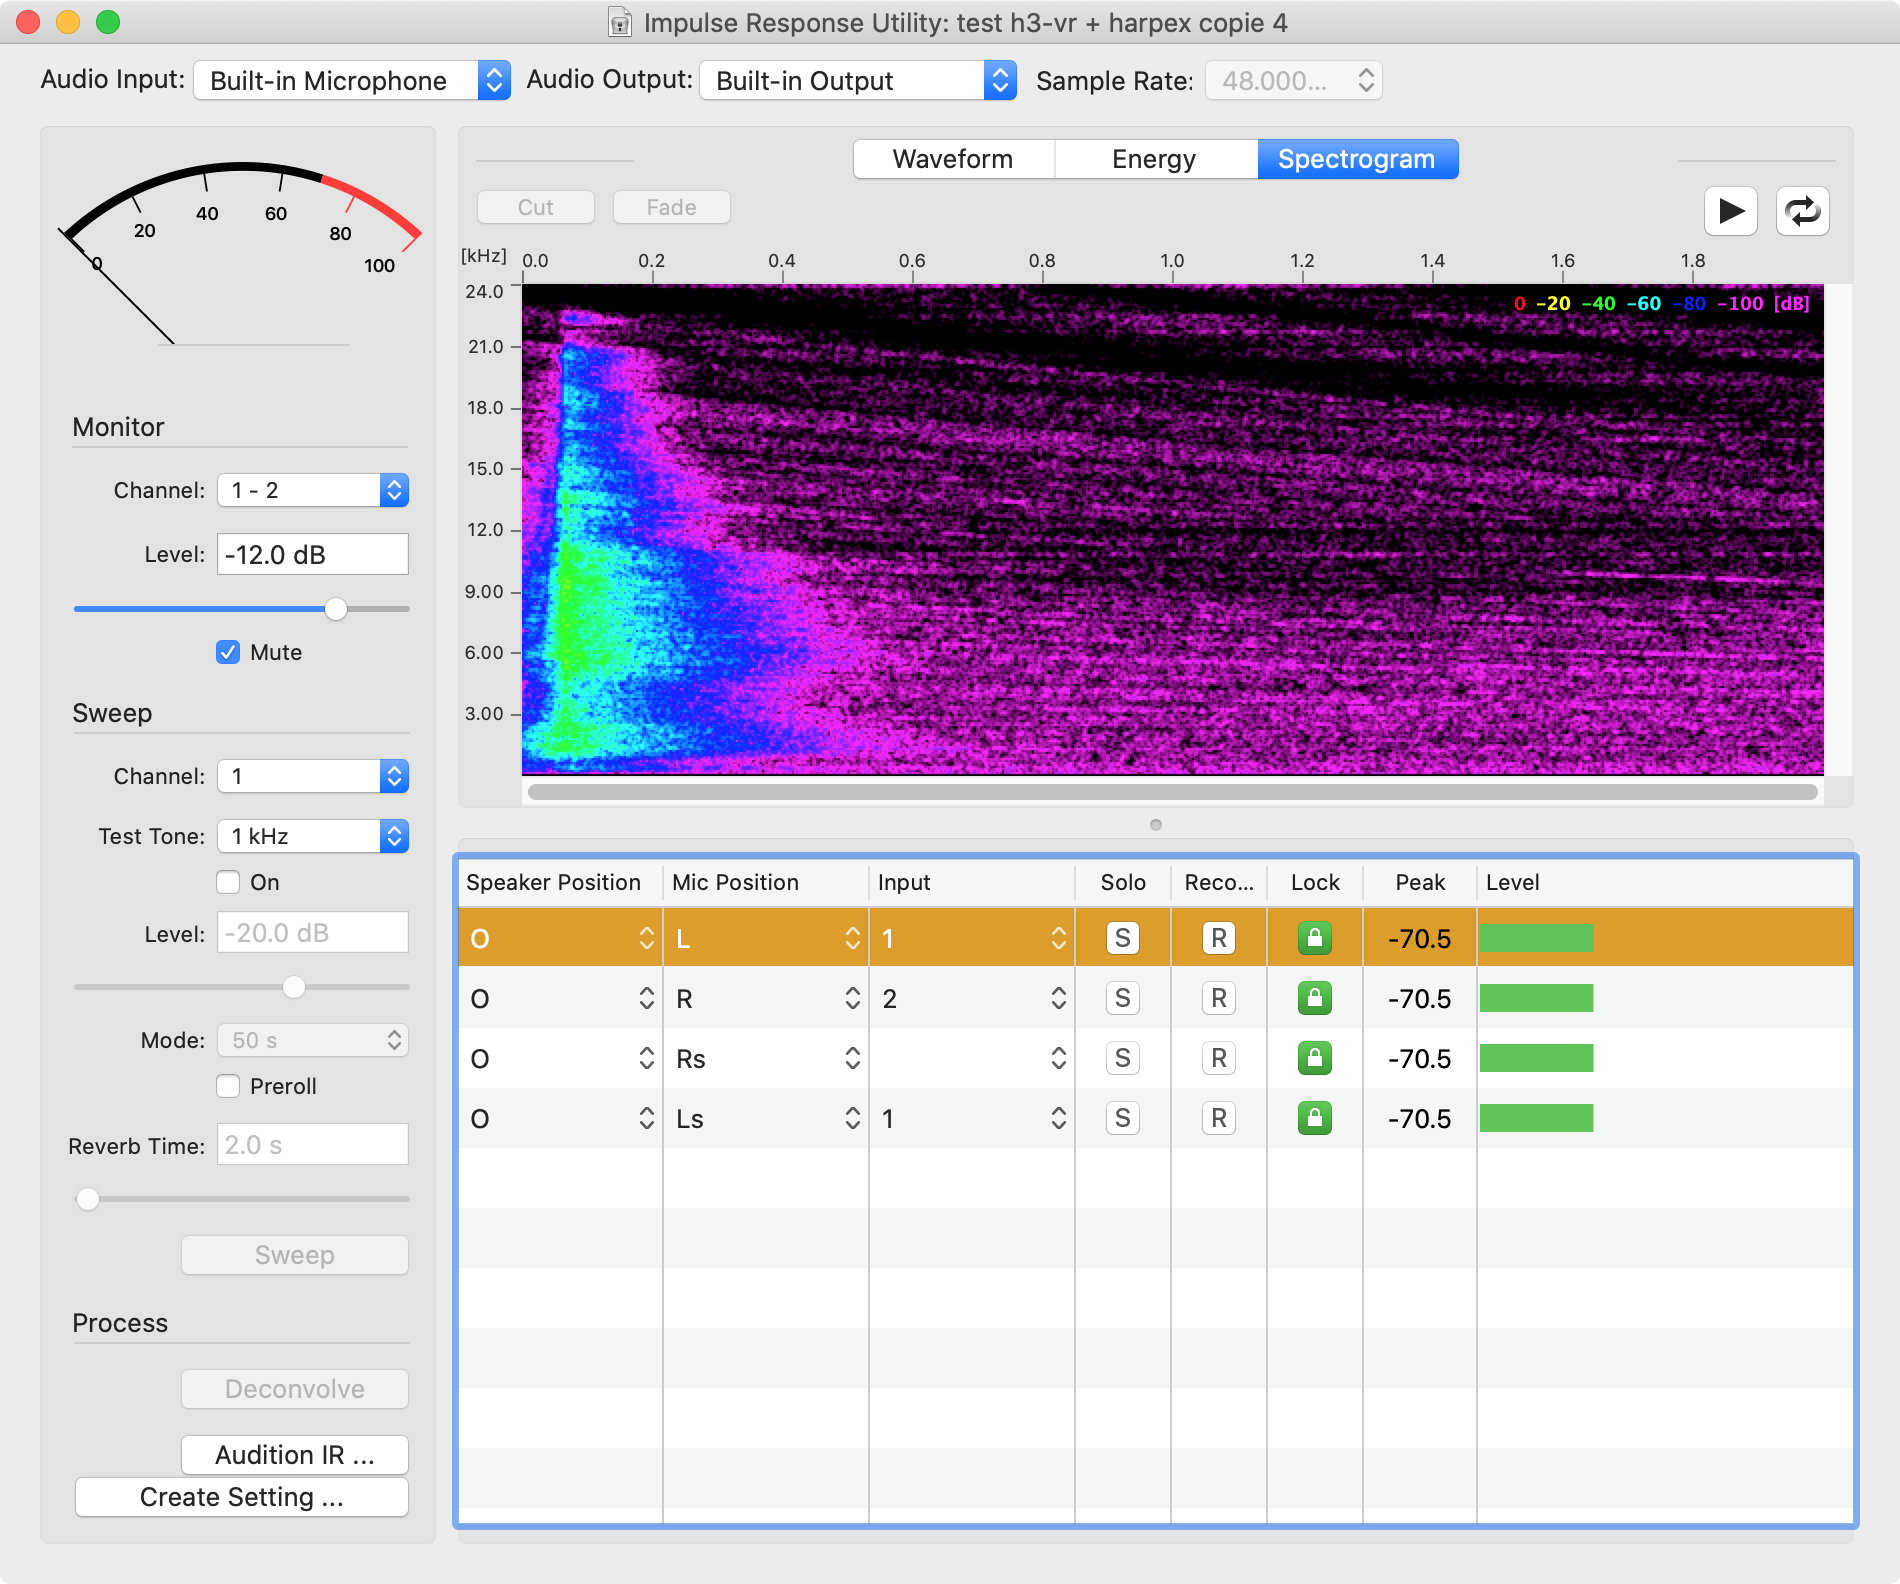Click the Audition IR button
Image resolution: width=1900 pixels, height=1584 pixels.
[x=294, y=1455]
